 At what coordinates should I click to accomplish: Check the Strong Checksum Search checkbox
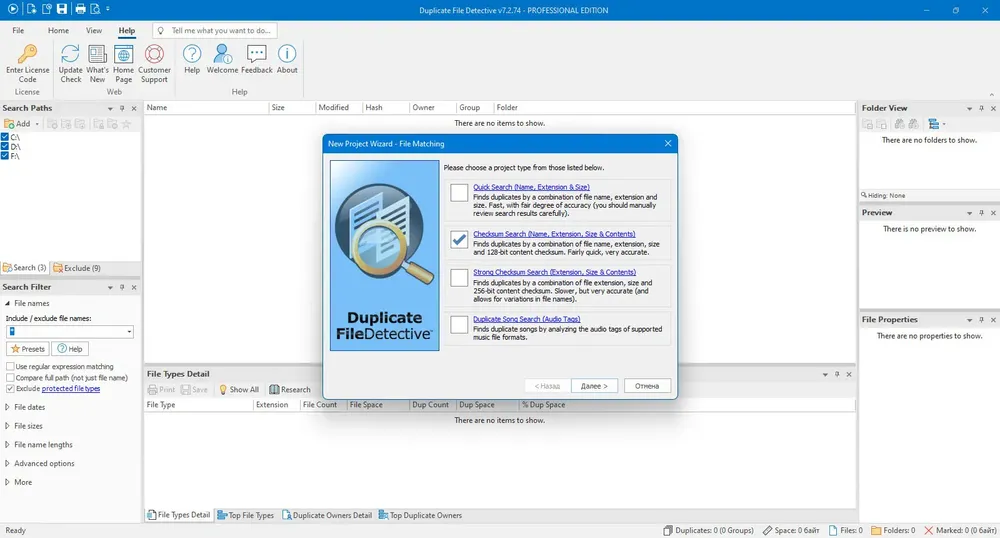pos(459,277)
